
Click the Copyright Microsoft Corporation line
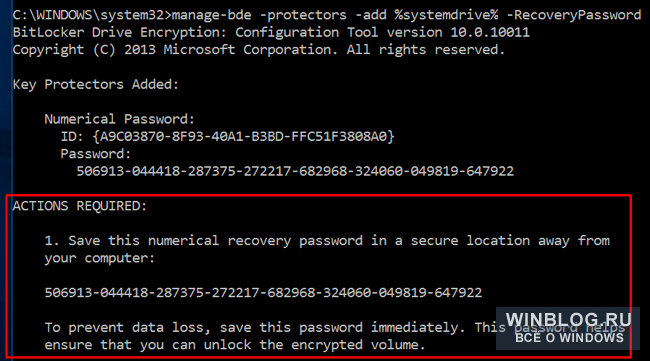coord(259,50)
